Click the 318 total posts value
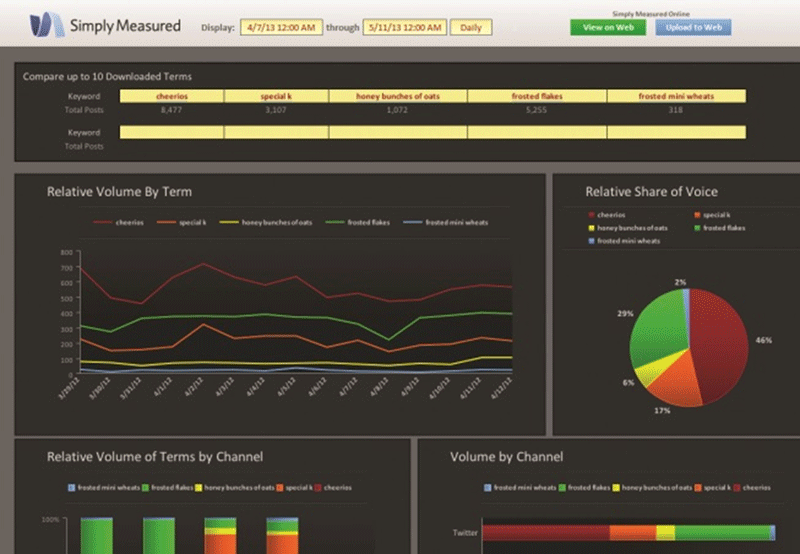Image resolution: width=800 pixels, height=554 pixels. point(676,110)
